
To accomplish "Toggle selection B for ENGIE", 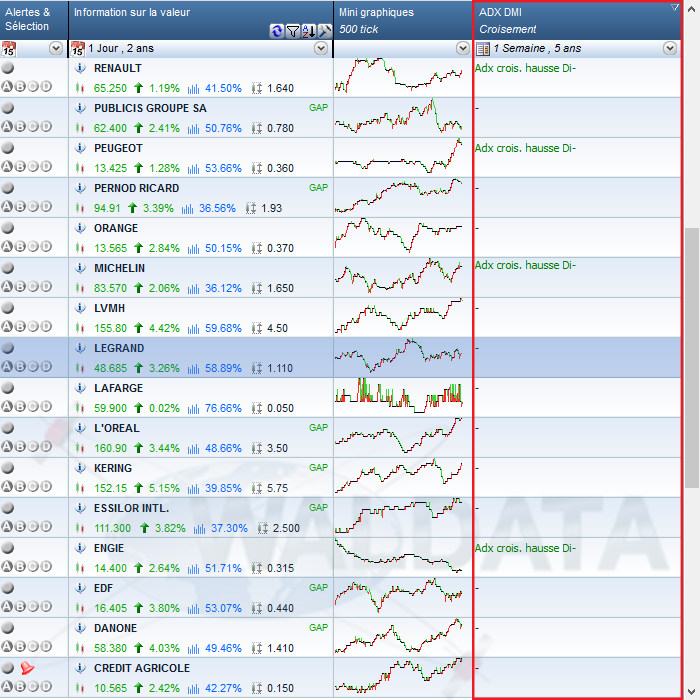I will coord(20,567).
